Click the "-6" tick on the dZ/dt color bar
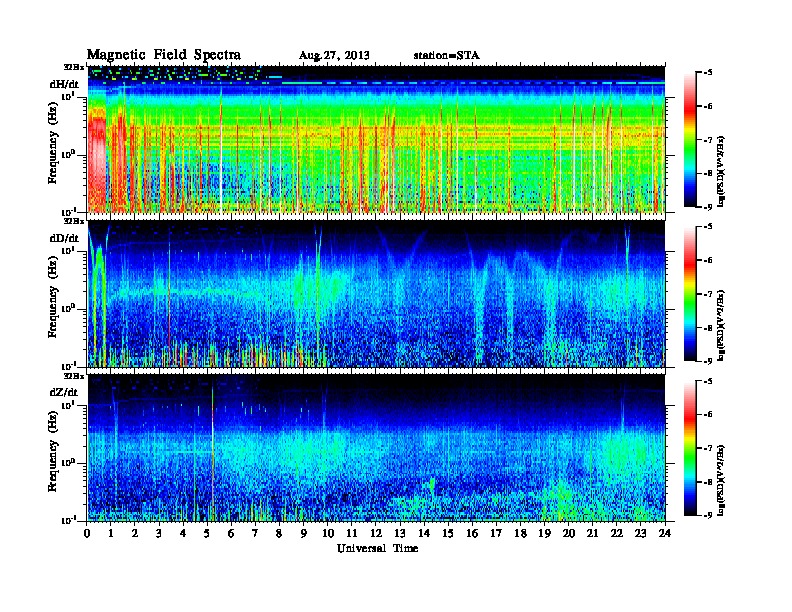Screen dimensions: 792x612 point(707,415)
